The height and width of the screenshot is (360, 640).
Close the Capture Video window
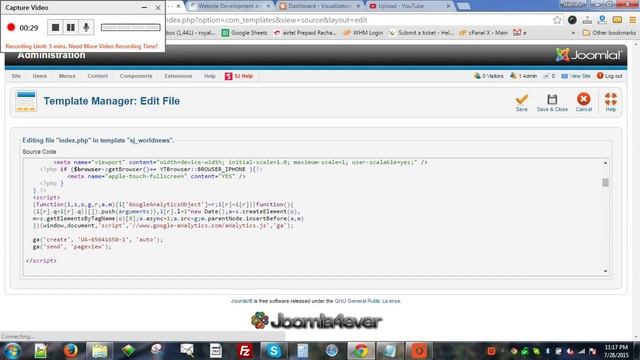158,7
